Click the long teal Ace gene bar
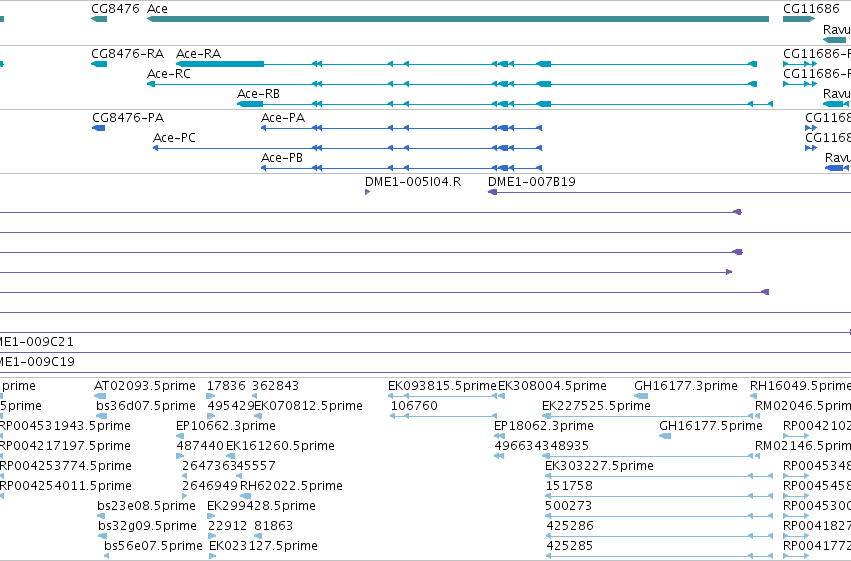This screenshot has height=561, width=851. 458,19
